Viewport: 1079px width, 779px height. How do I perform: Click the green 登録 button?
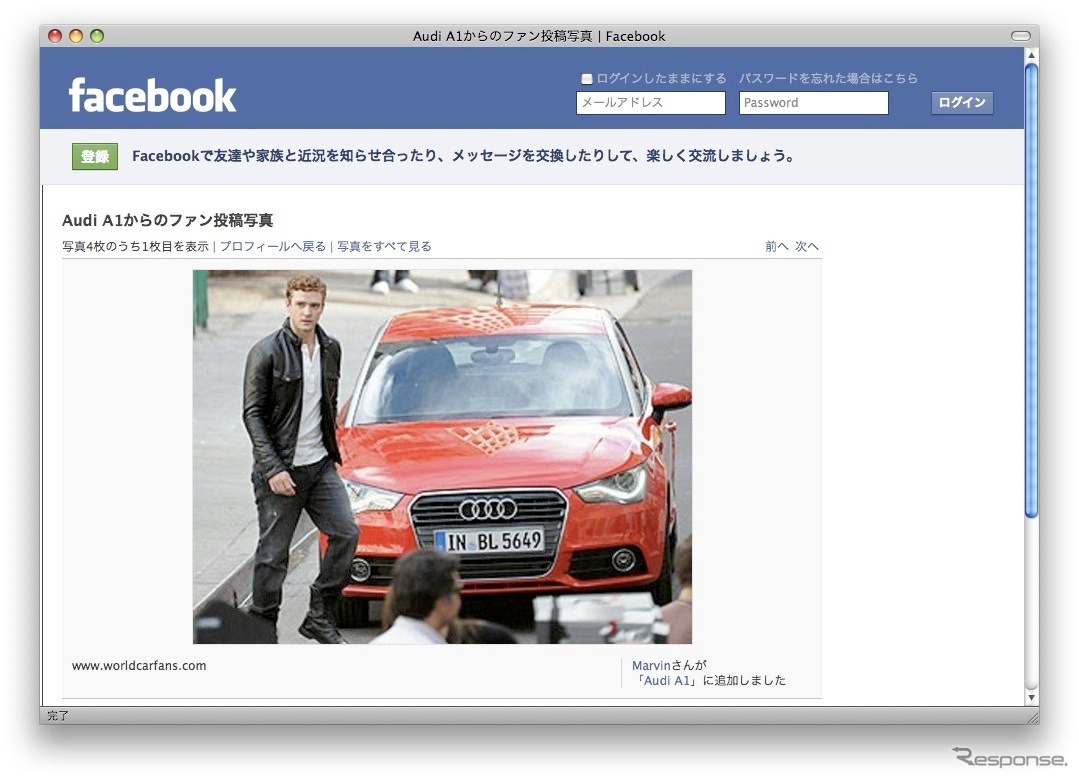pyautogui.click(x=95, y=156)
